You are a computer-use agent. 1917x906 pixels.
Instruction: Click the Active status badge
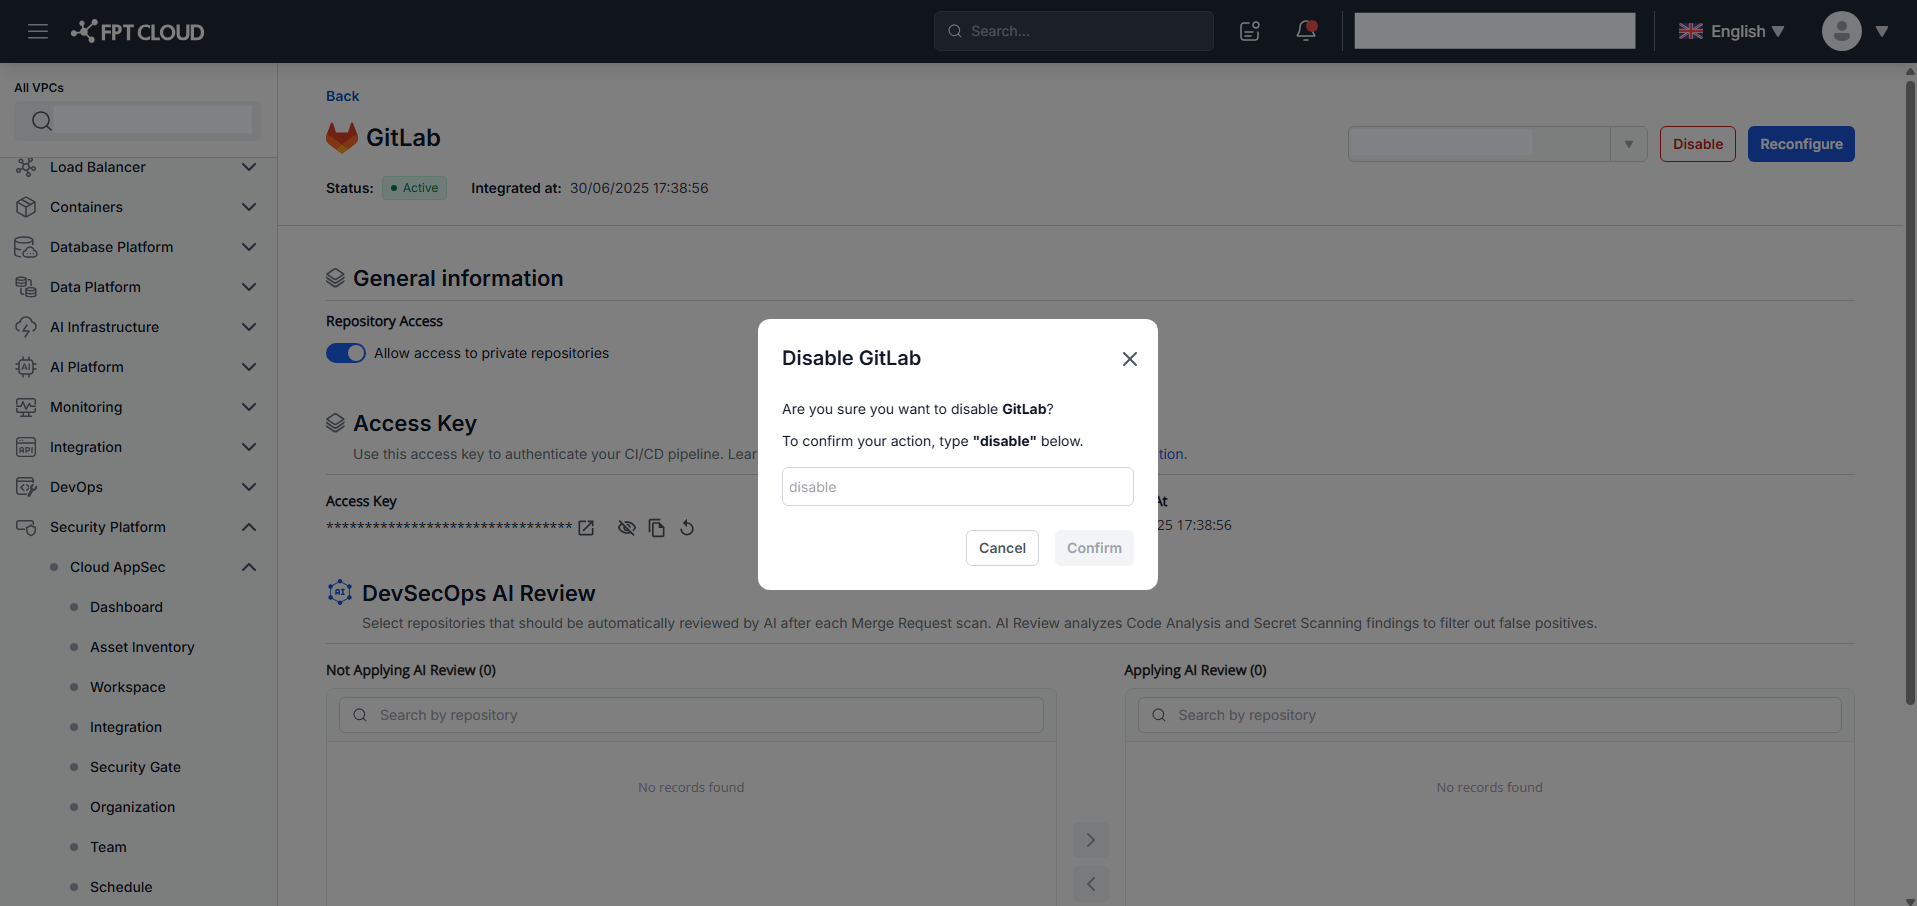pyautogui.click(x=414, y=188)
